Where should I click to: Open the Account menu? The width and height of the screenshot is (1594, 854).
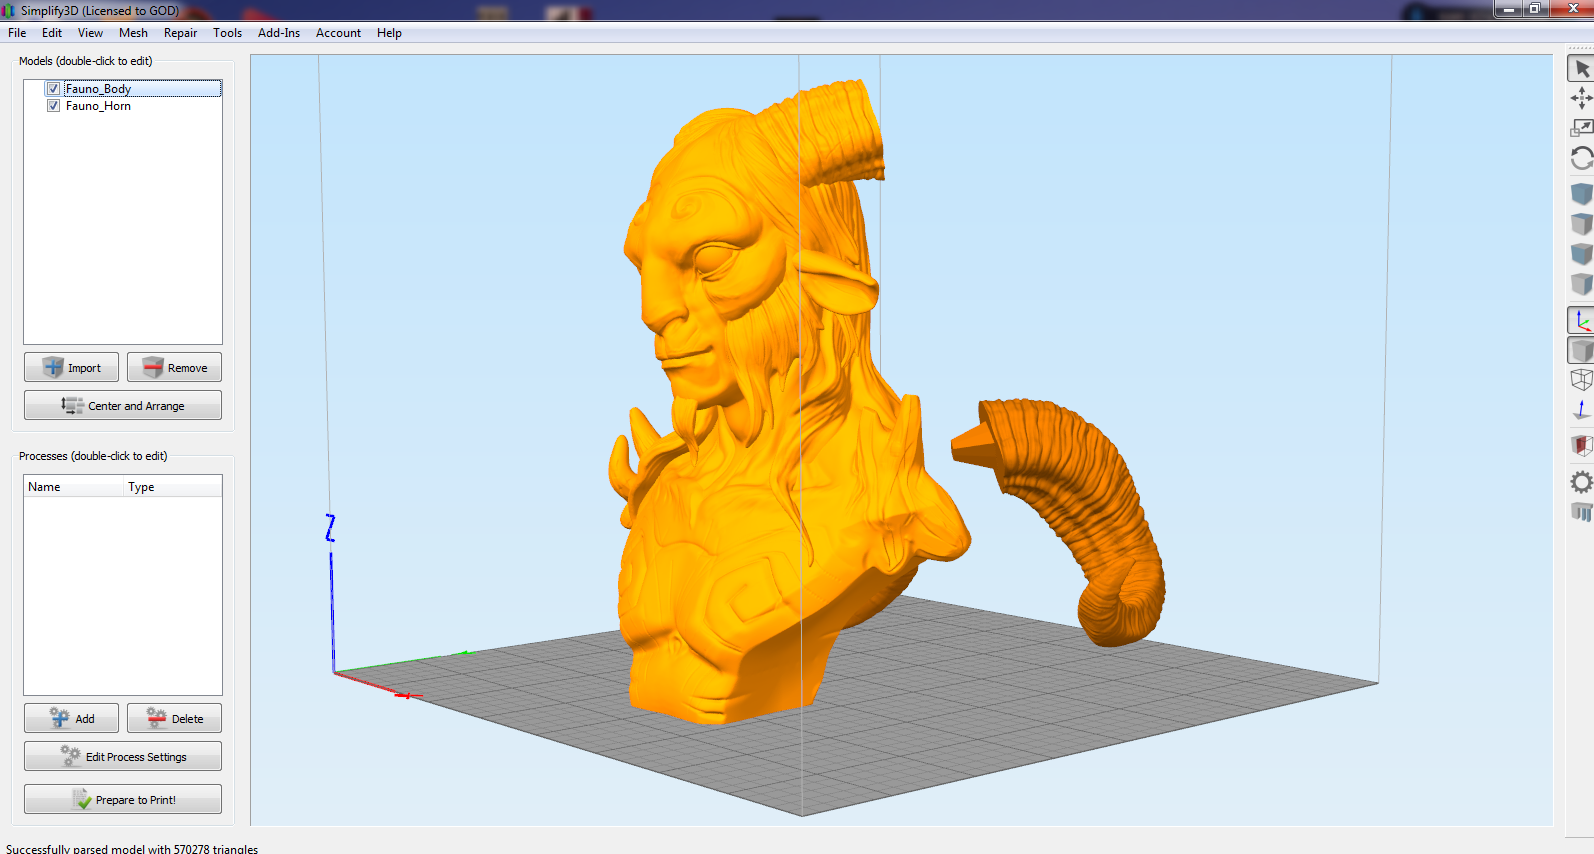pyautogui.click(x=338, y=33)
